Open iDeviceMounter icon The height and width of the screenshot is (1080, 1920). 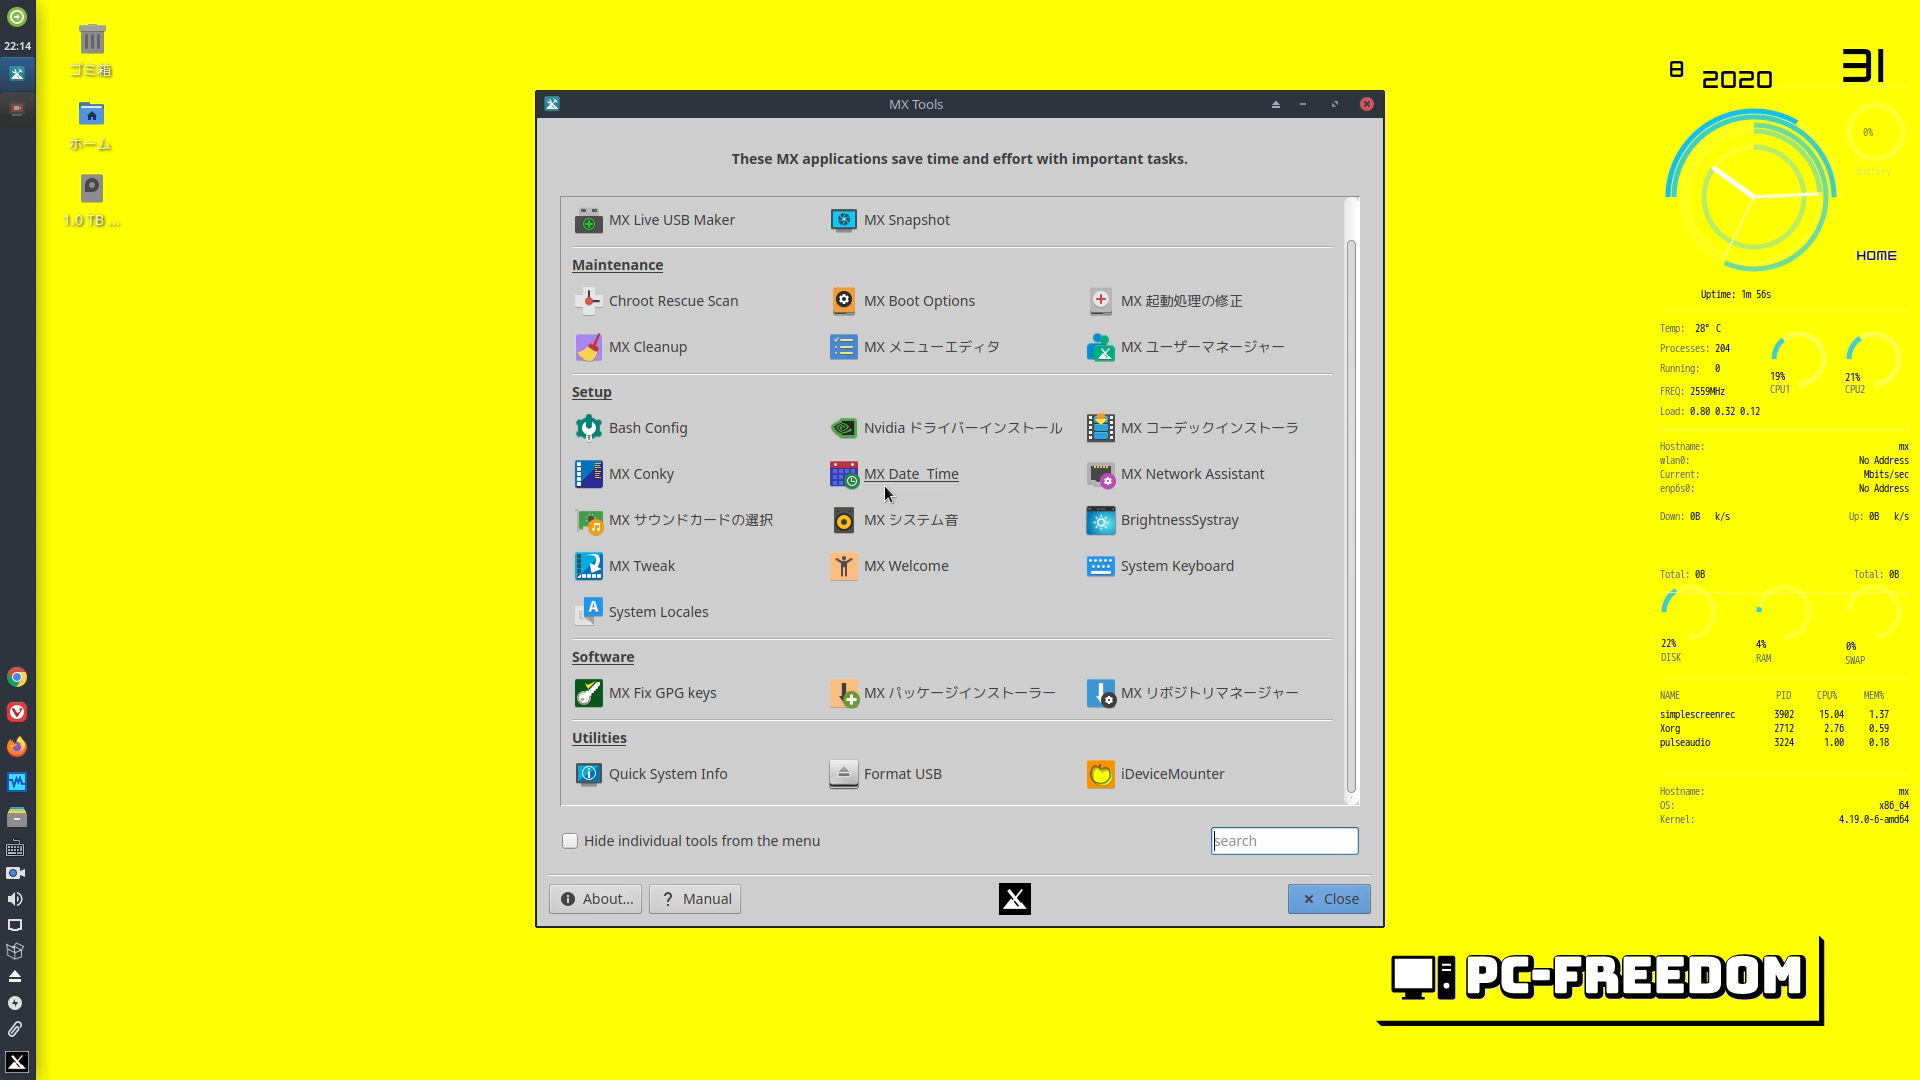(x=1100, y=774)
